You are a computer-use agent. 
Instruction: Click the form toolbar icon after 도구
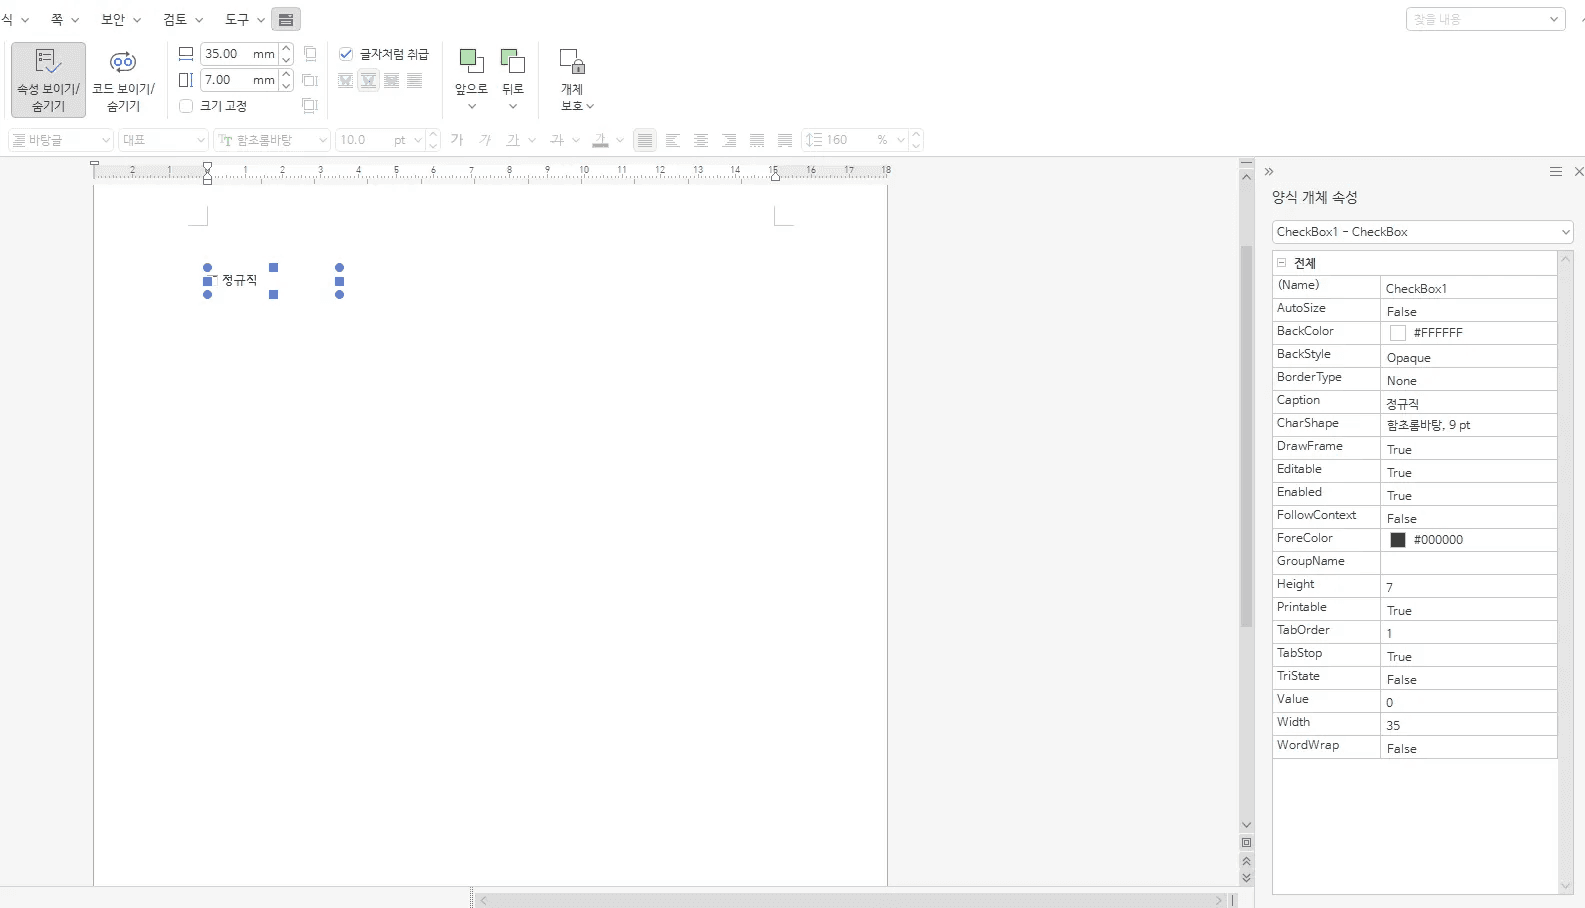pyautogui.click(x=286, y=20)
